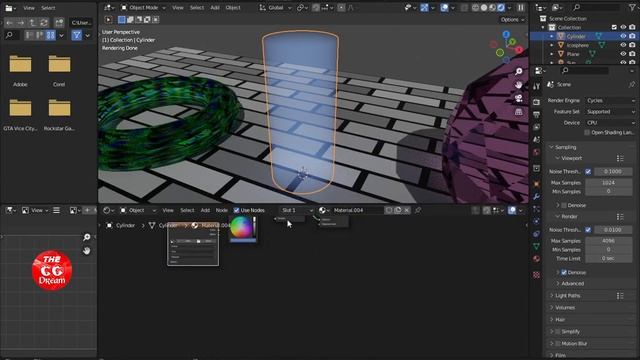Viewport: 640px width, 360px height.
Task: Toggle Use Nodes checkbox
Action: (x=236, y=210)
